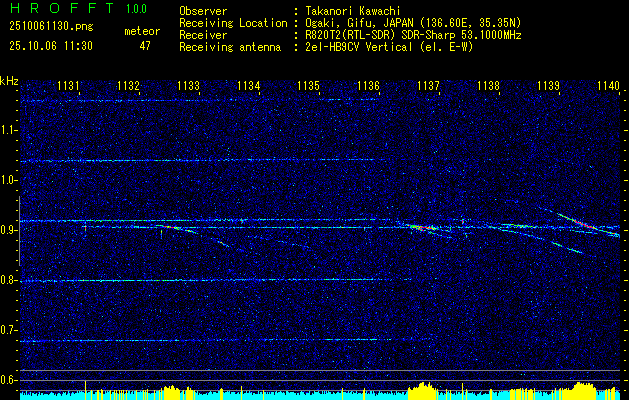The height and width of the screenshot is (400, 629).
Task: Click time marker 1136
Action: coord(368,86)
